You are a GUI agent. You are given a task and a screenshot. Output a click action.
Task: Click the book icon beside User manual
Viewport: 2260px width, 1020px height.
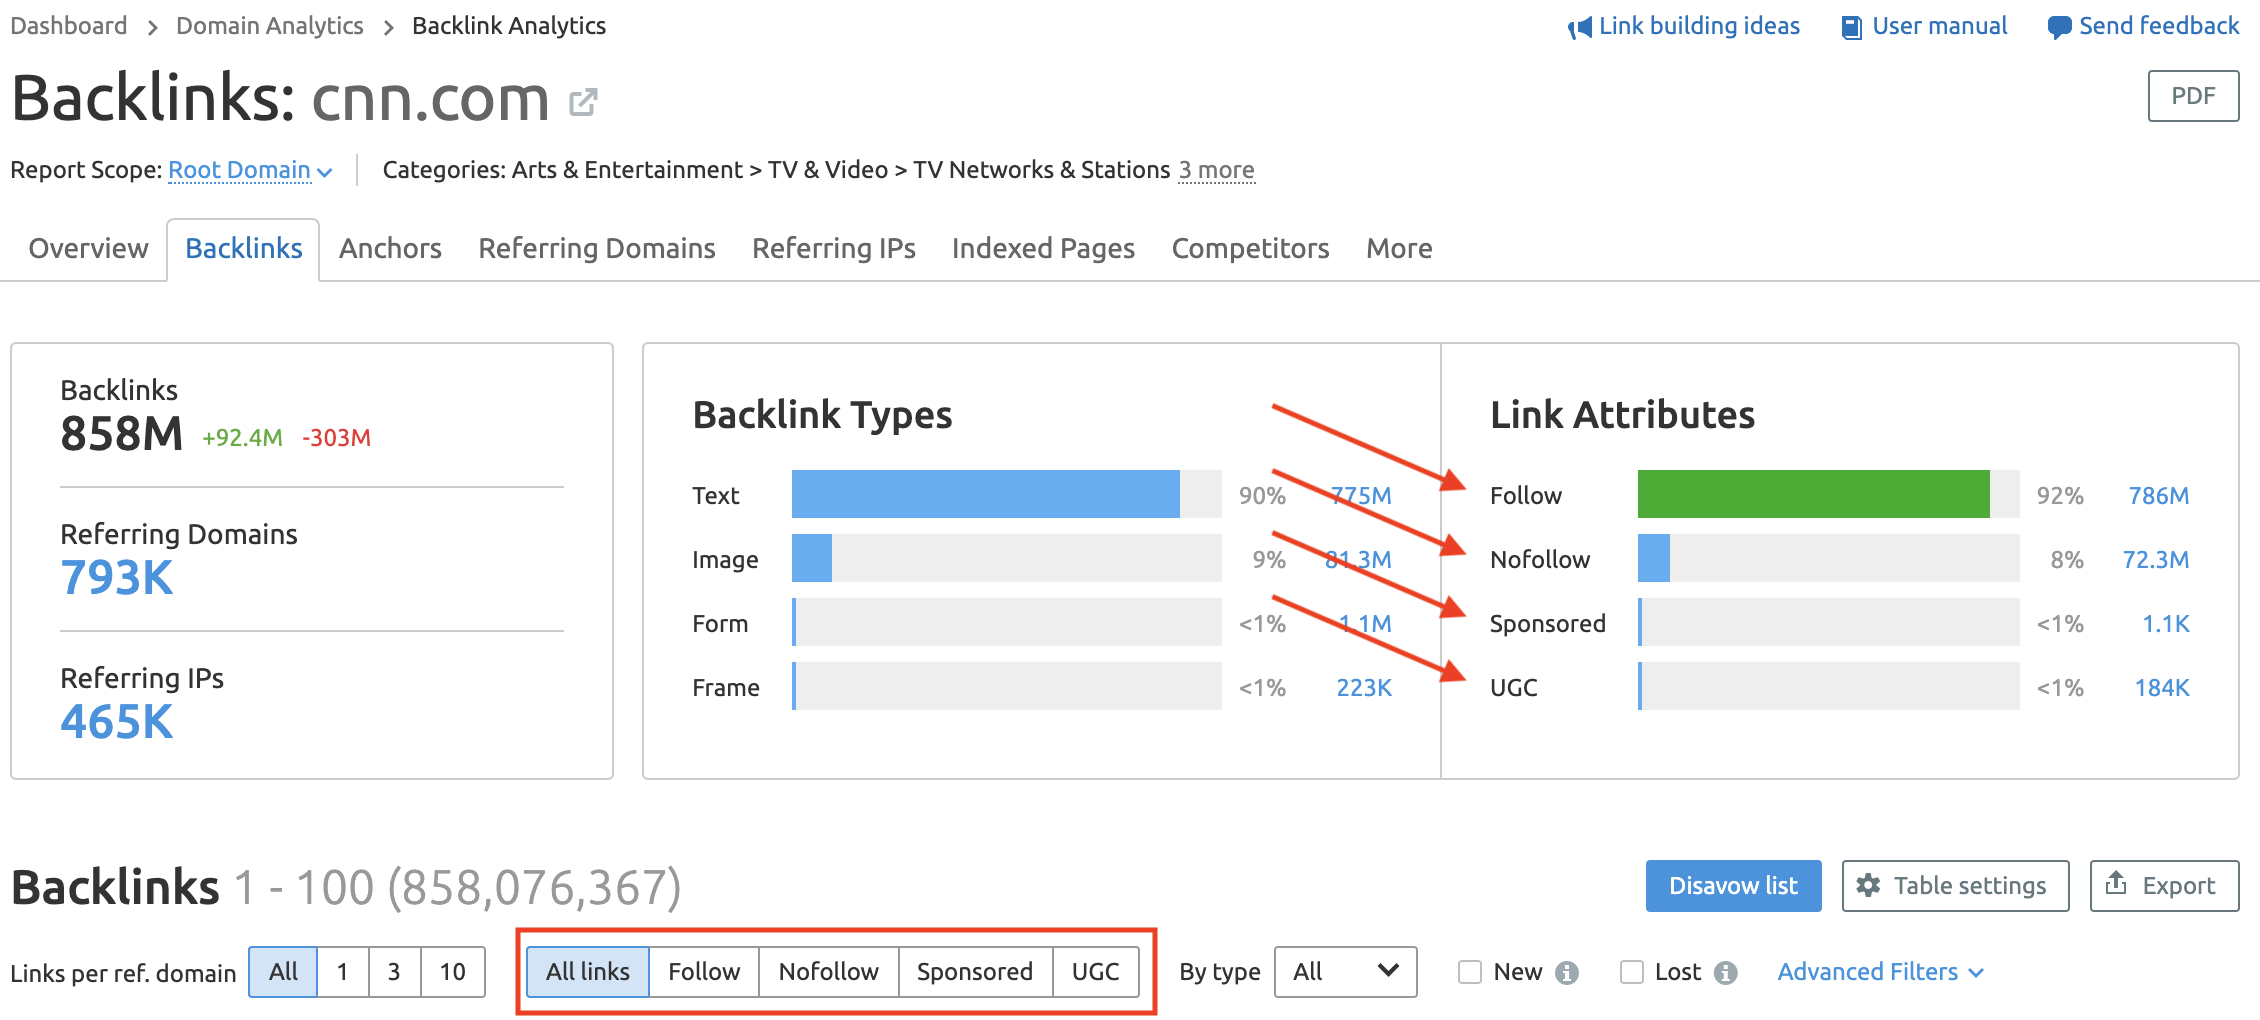[x=1852, y=28]
